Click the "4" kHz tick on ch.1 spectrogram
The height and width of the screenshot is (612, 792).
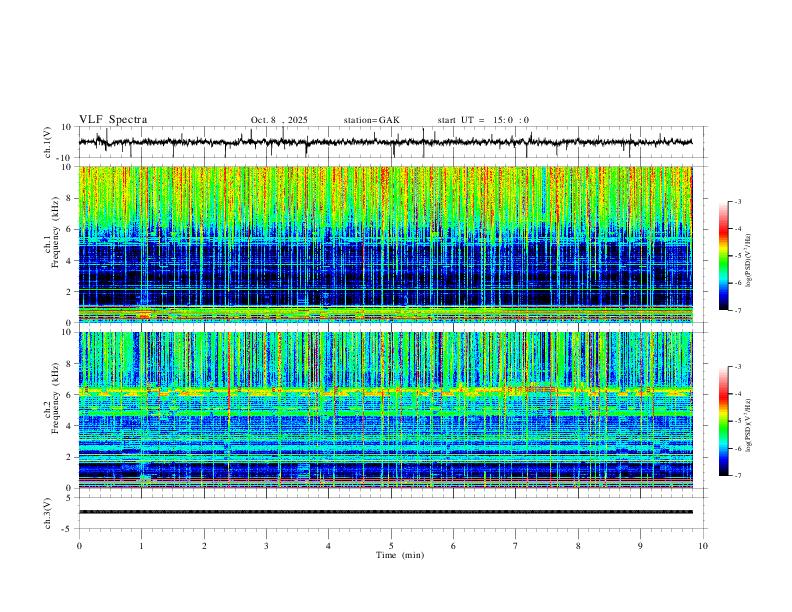[x=69, y=261]
